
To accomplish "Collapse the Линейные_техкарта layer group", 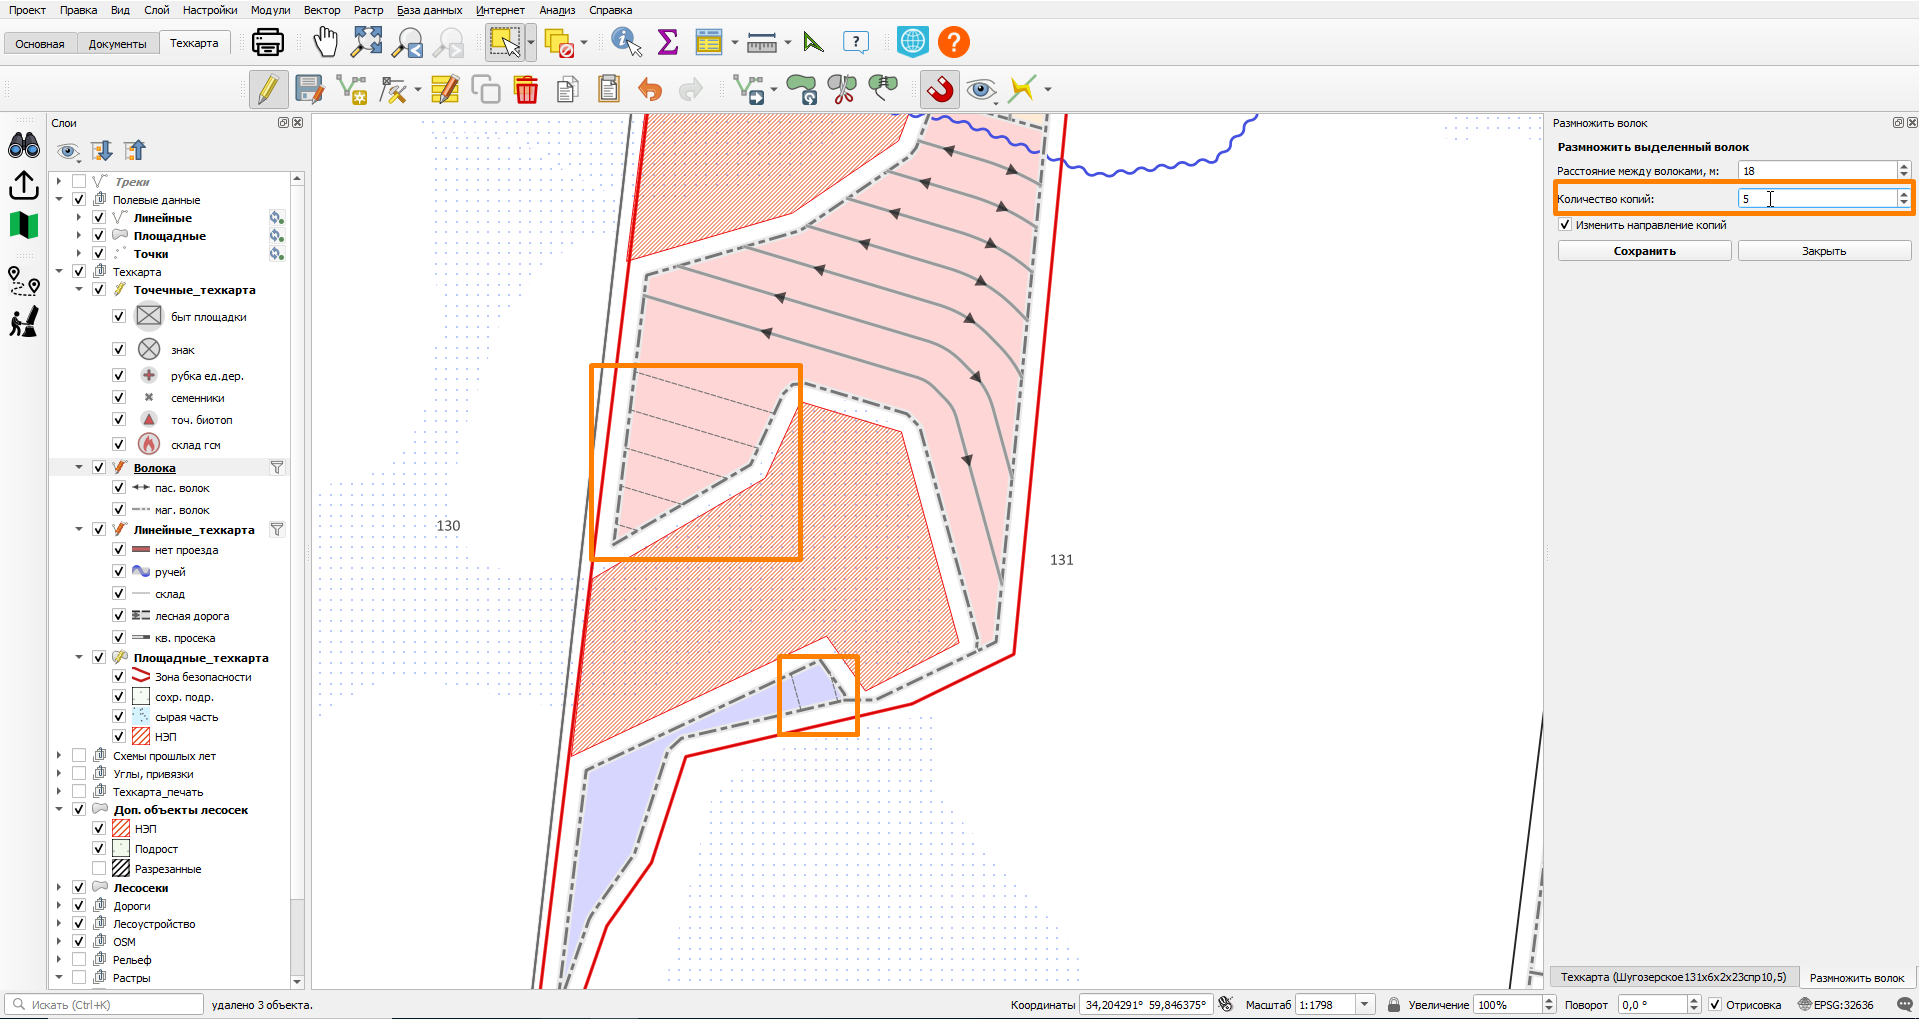I will (79, 529).
